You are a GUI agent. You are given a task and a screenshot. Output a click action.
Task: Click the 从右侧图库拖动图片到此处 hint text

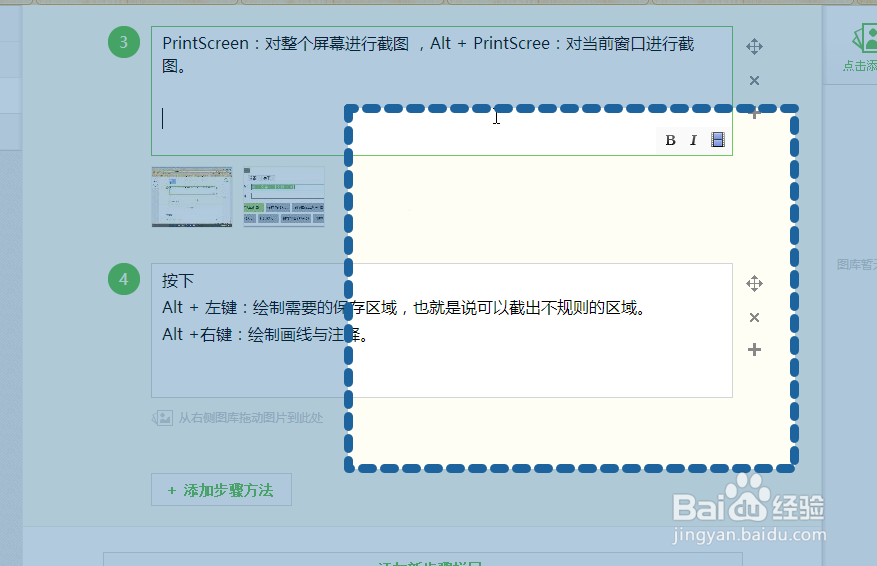(x=251, y=418)
